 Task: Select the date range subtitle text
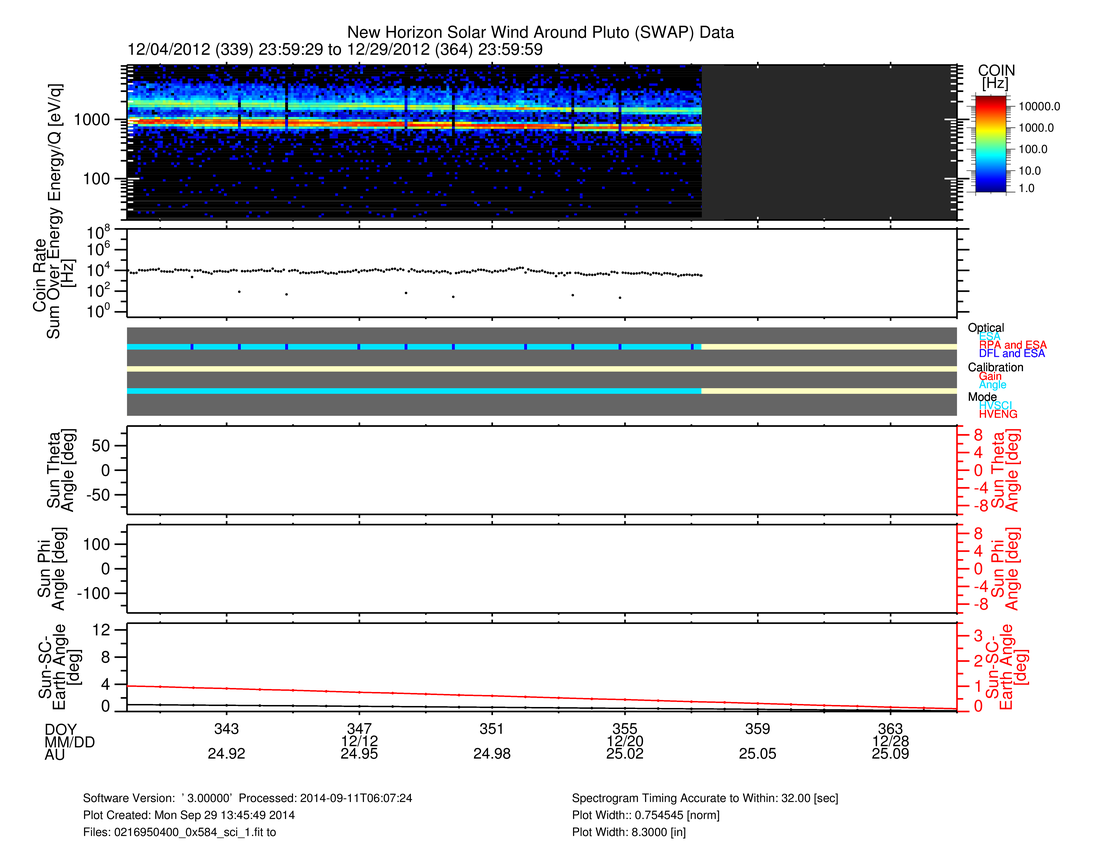click(x=335, y=48)
